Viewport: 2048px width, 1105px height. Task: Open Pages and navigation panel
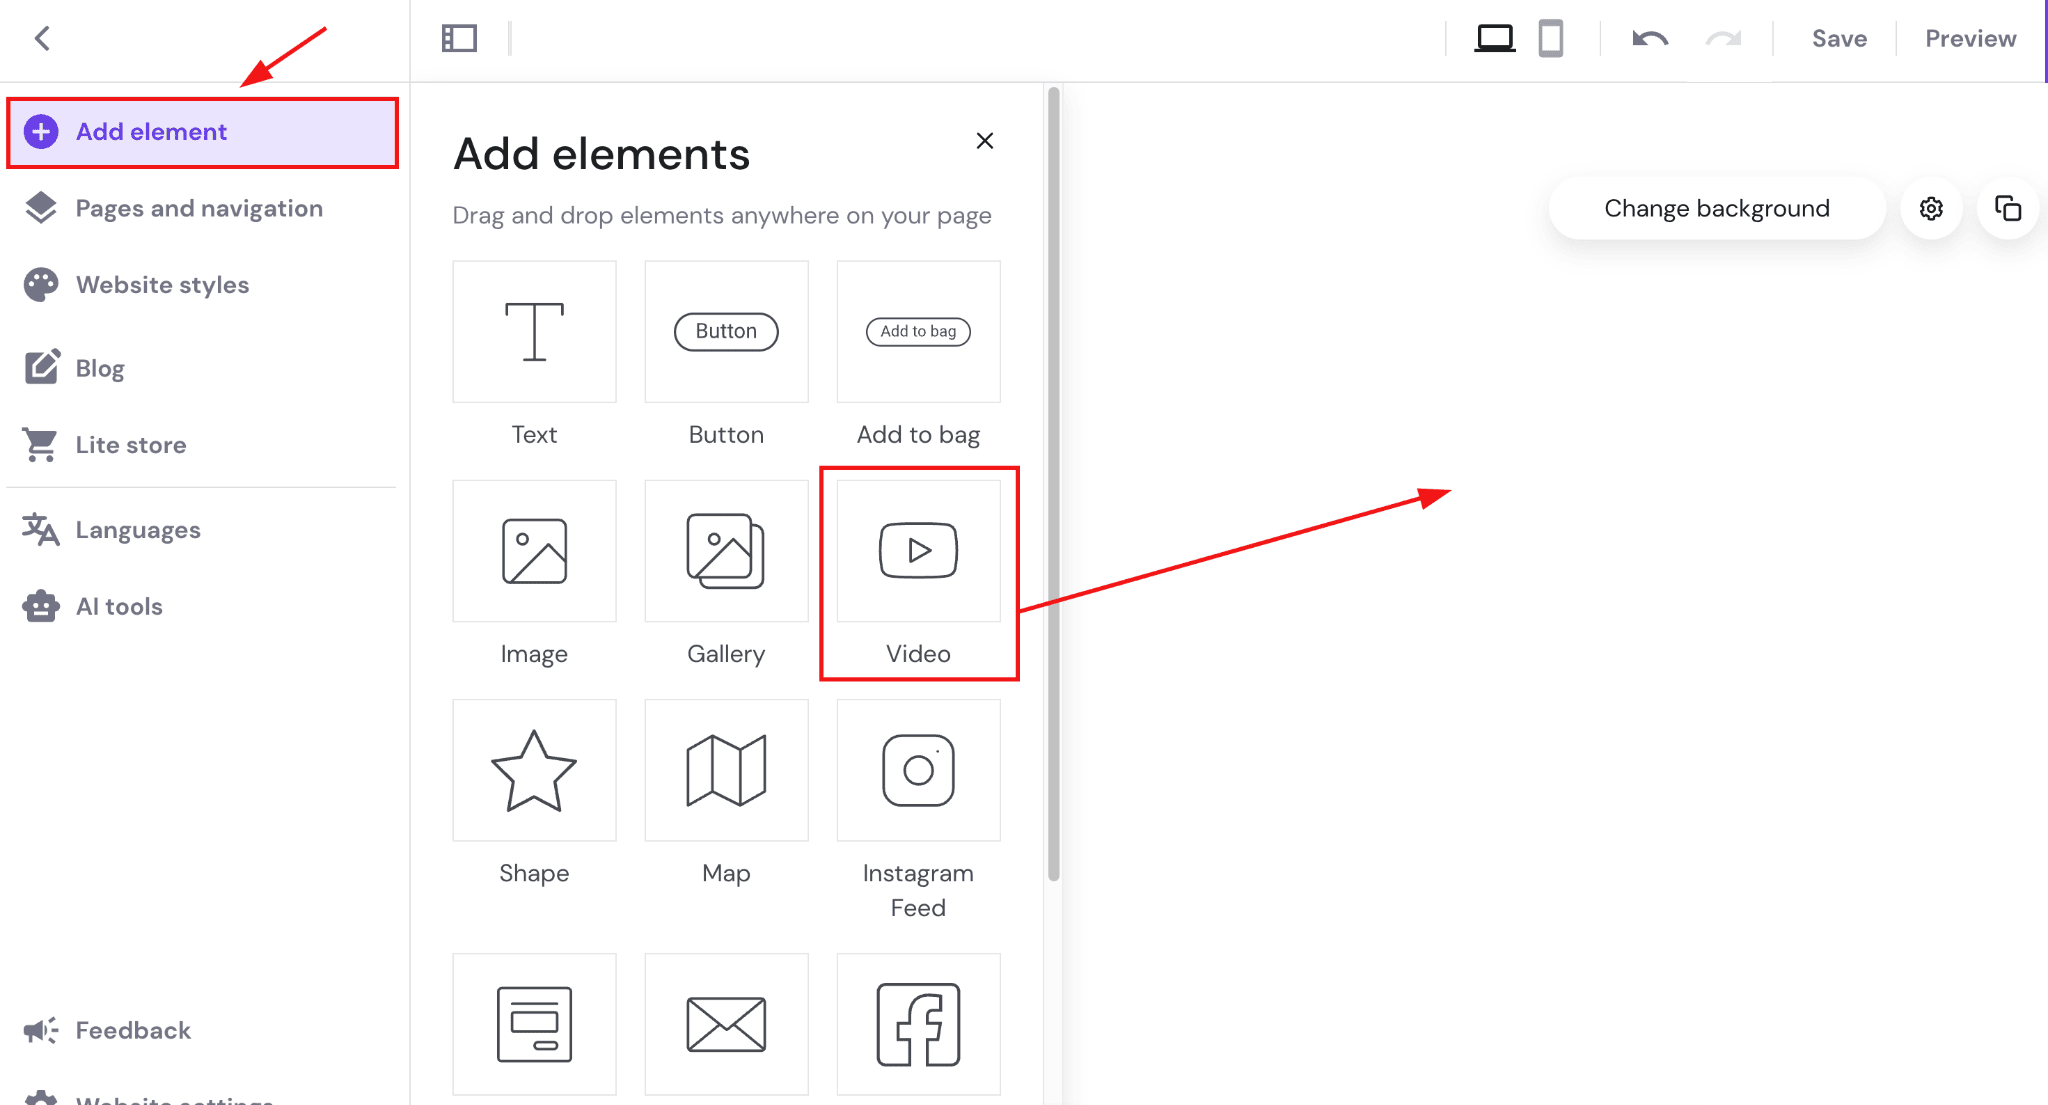click(199, 207)
